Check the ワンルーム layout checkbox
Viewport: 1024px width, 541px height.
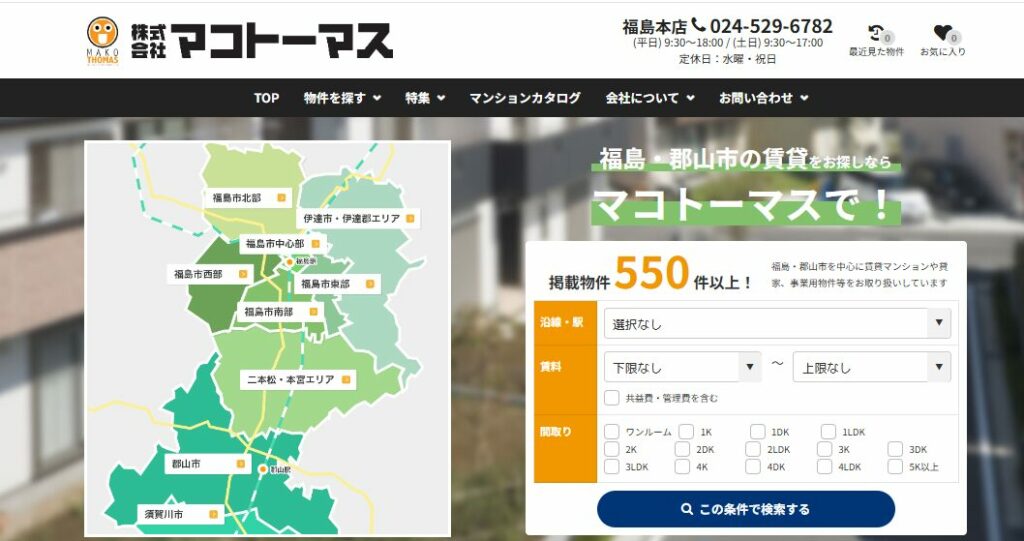(x=611, y=432)
